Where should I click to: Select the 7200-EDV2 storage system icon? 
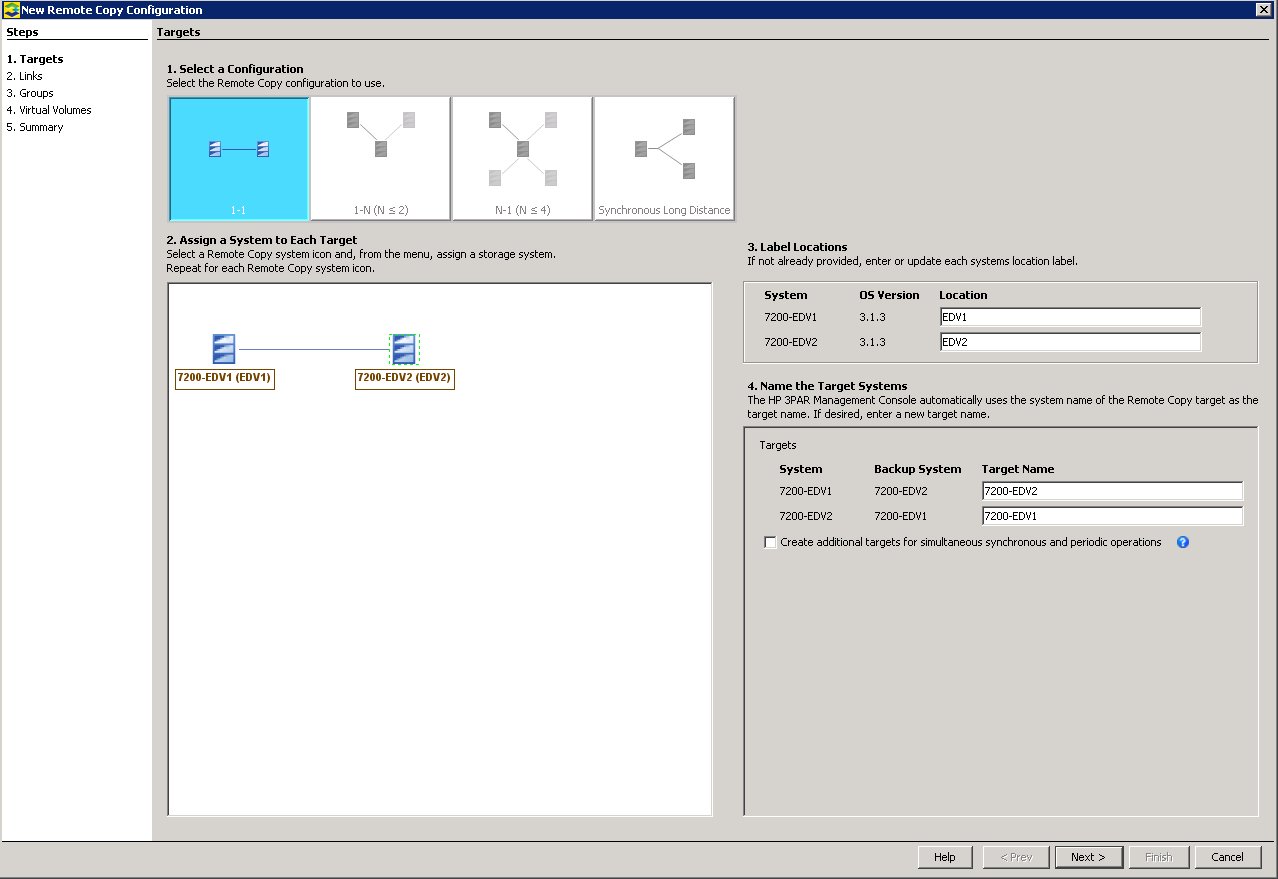[x=404, y=349]
